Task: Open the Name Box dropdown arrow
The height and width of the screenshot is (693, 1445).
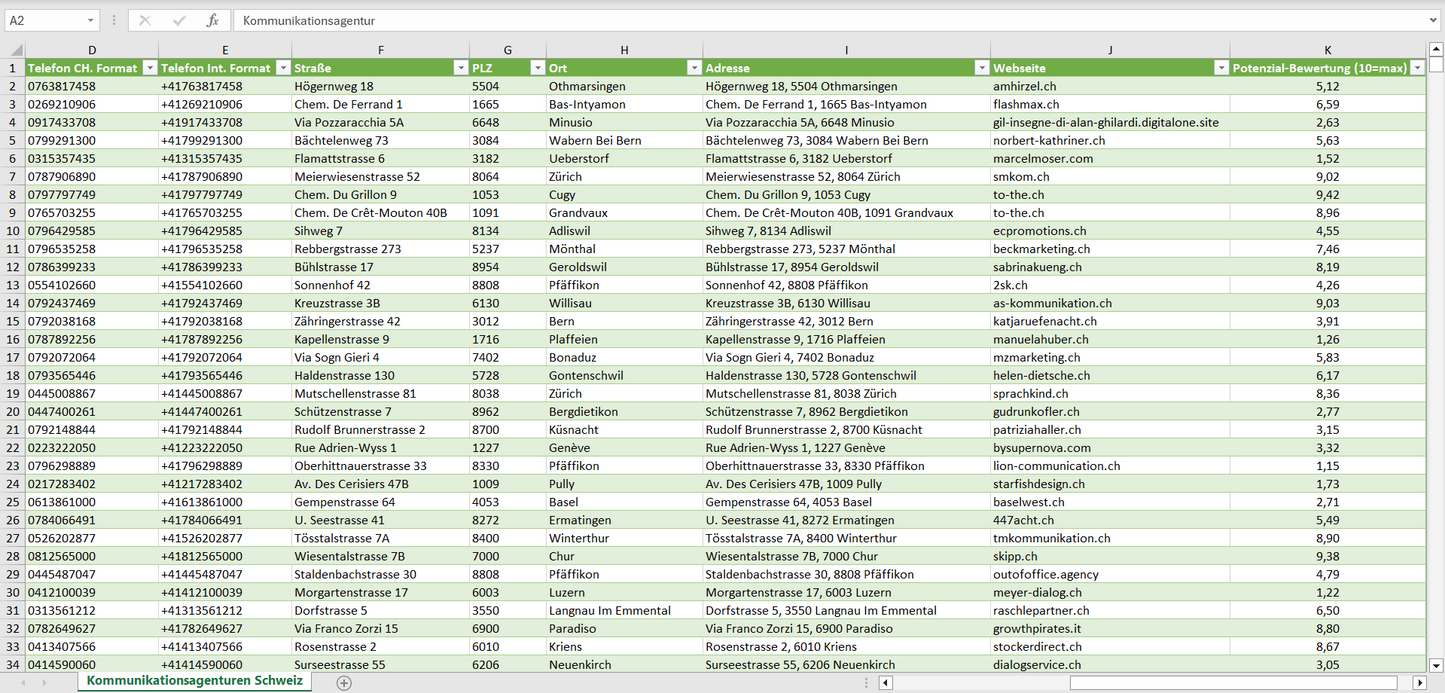Action: coord(90,20)
